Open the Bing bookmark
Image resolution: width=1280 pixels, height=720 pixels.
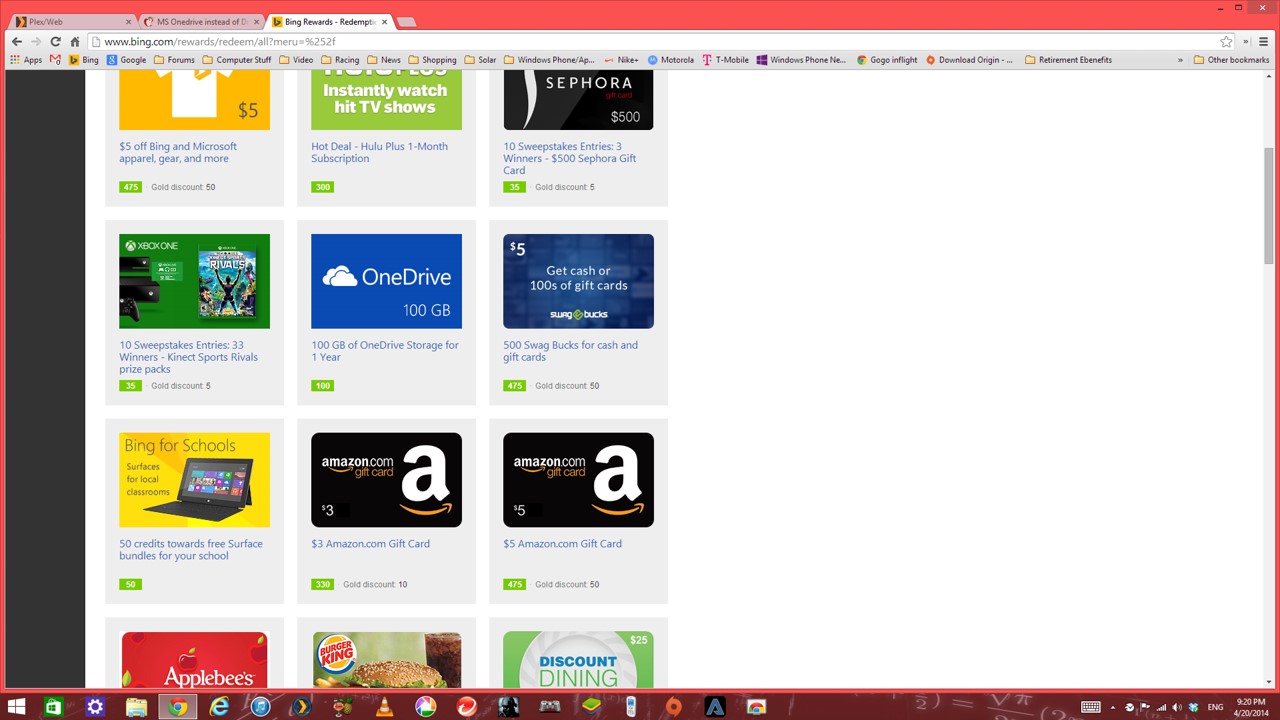coord(84,60)
